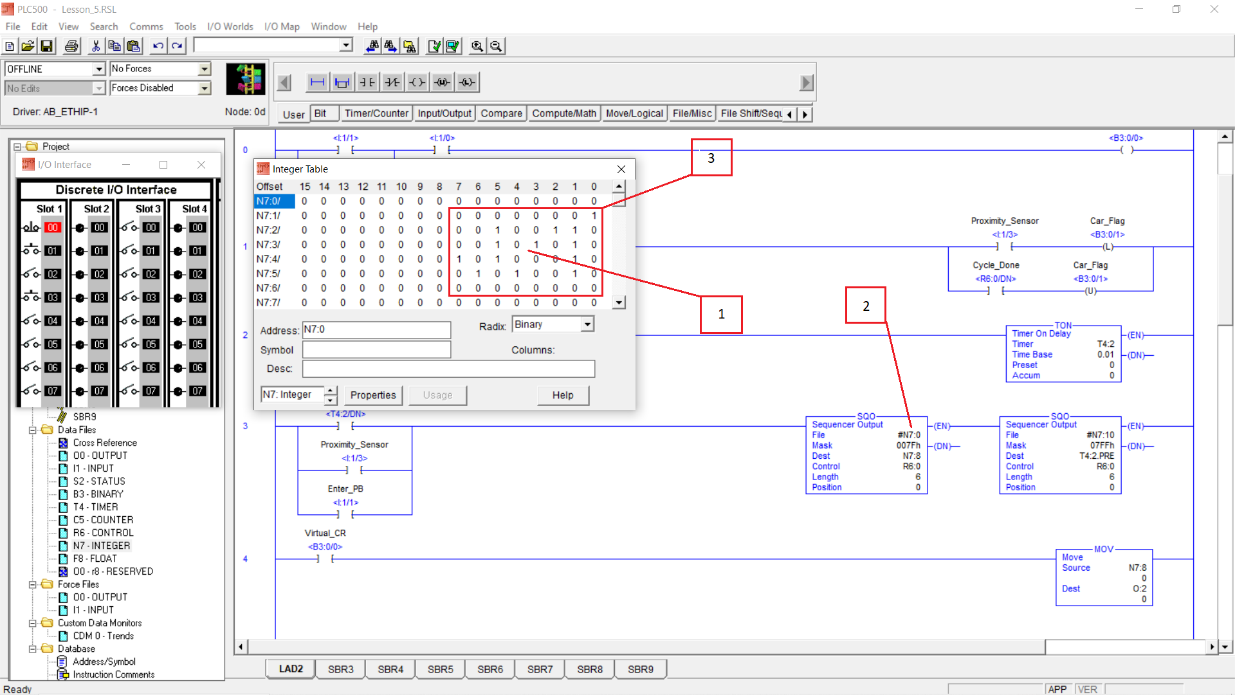Collapse the Data Files folder
This screenshot has height=695, width=1235.
pos(32,430)
